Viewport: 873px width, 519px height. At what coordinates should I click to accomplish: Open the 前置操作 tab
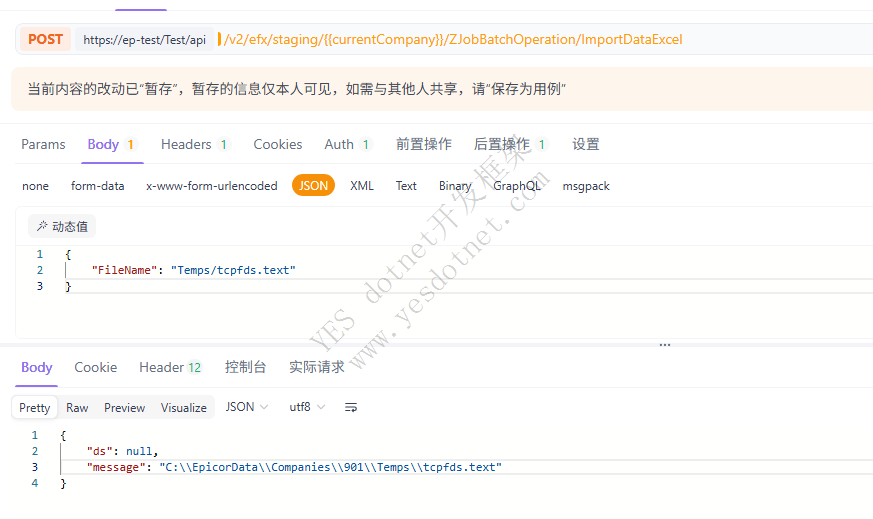pyautogui.click(x=424, y=144)
